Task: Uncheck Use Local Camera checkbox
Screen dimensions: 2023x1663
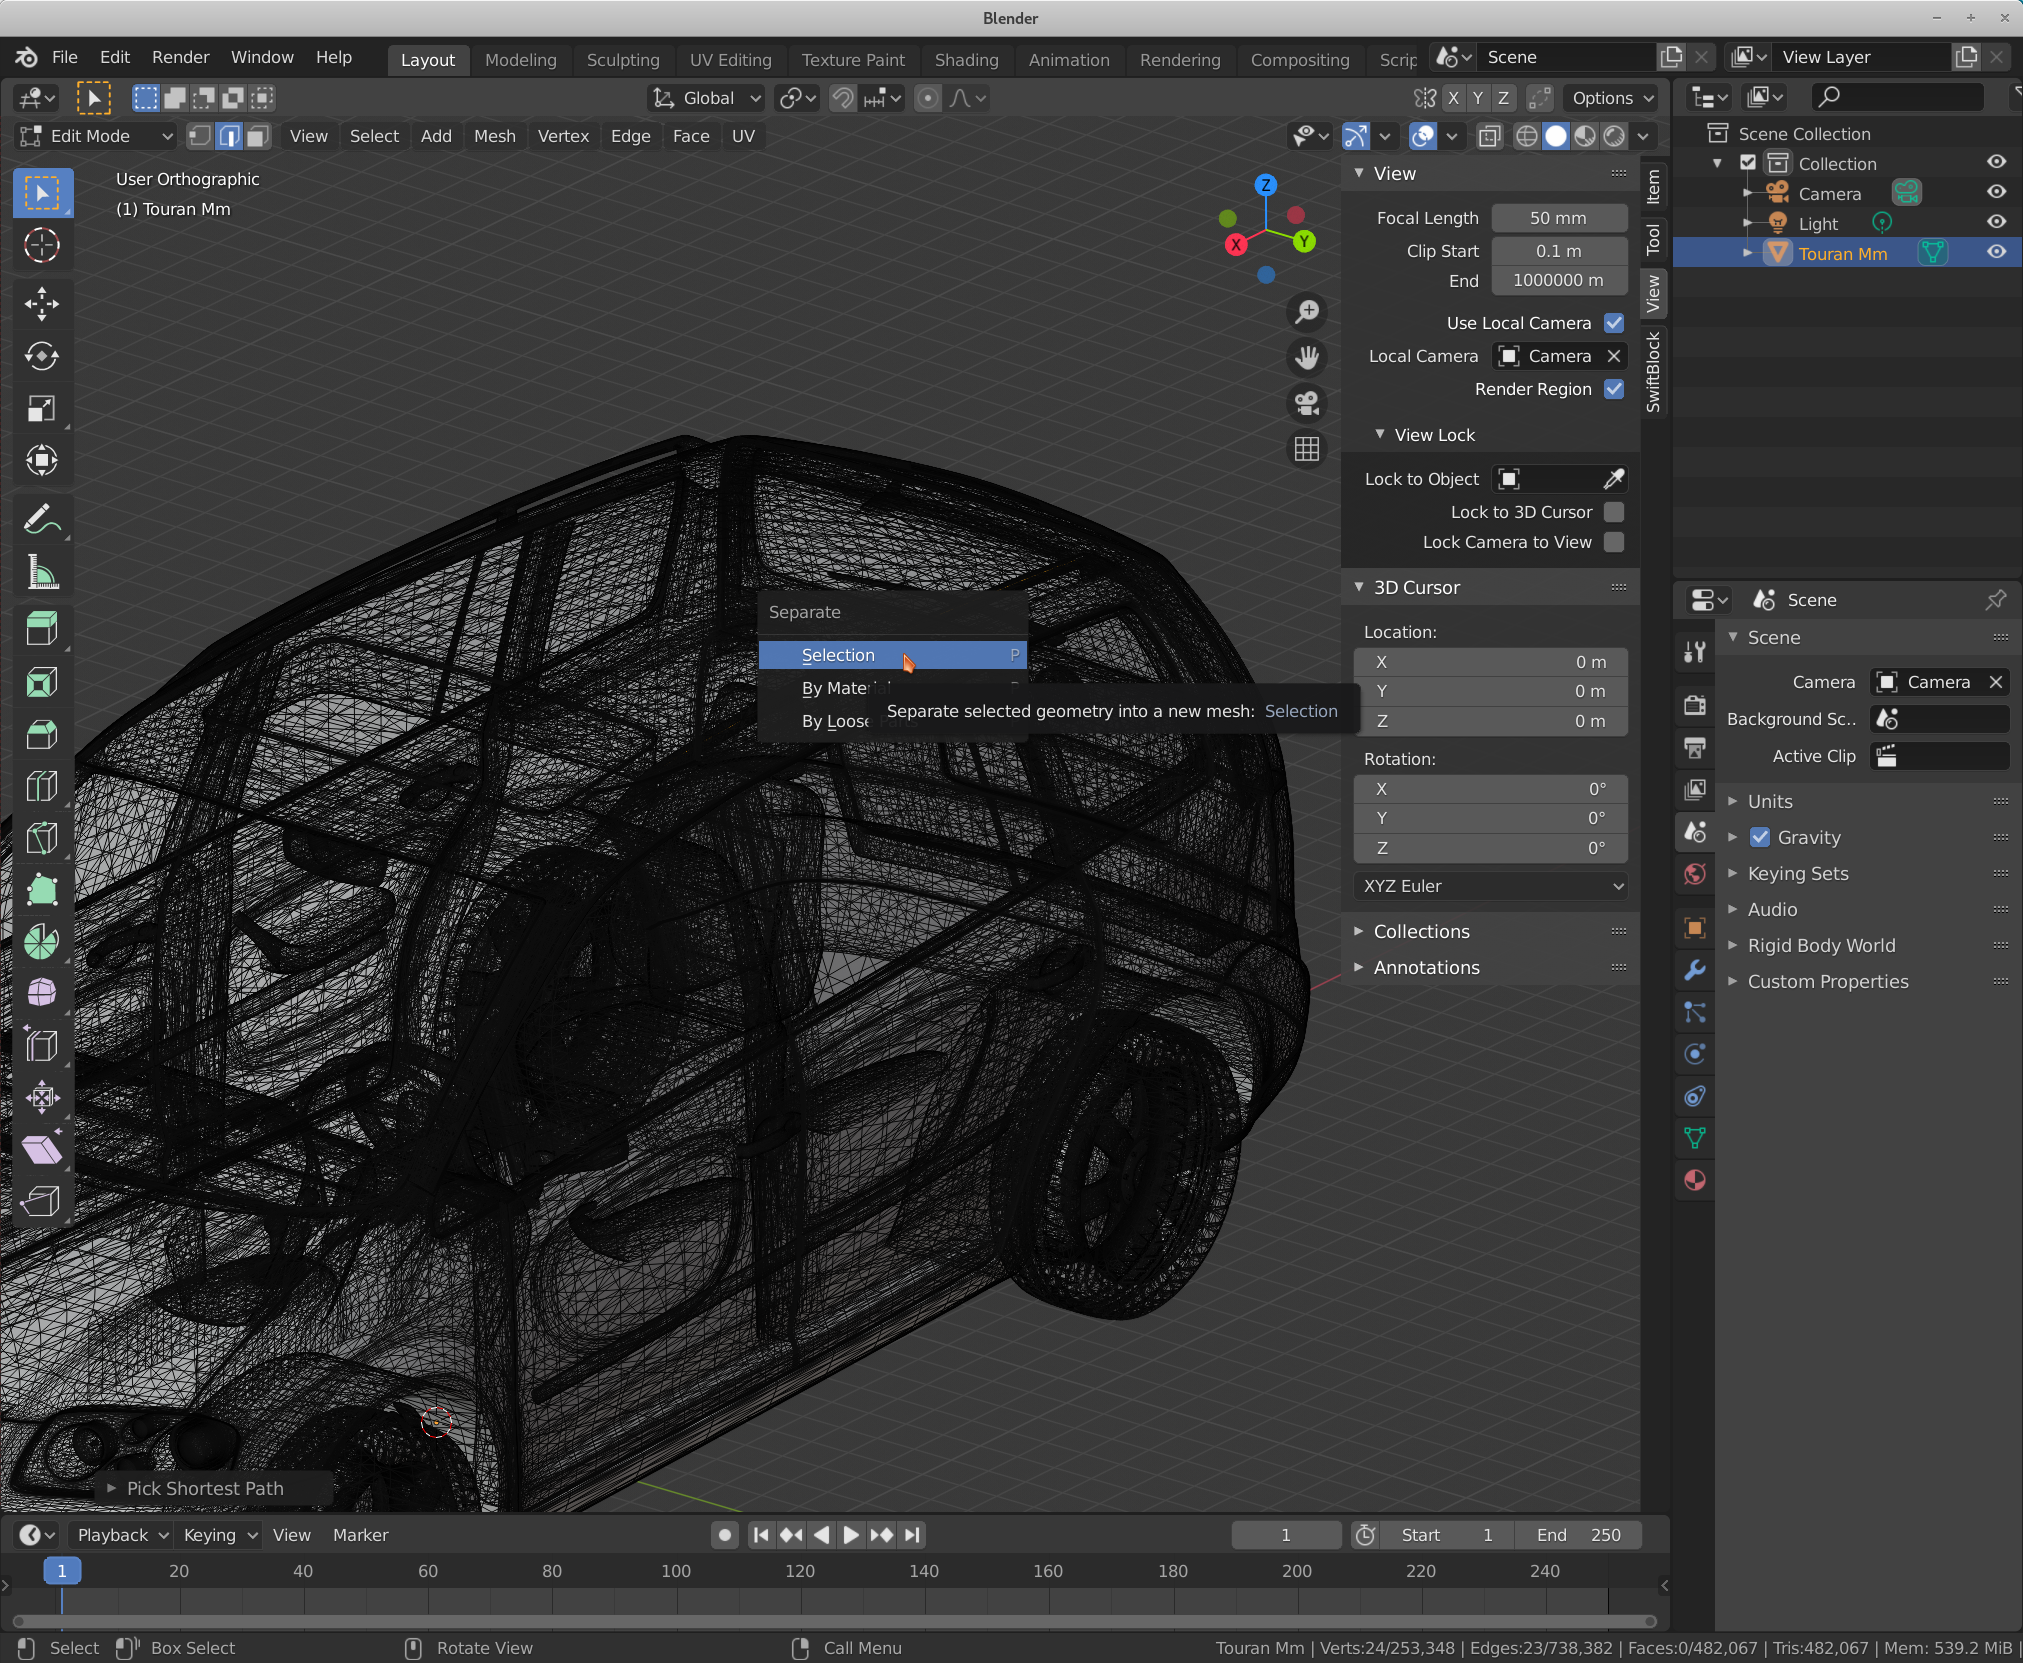Action: click(1613, 323)
